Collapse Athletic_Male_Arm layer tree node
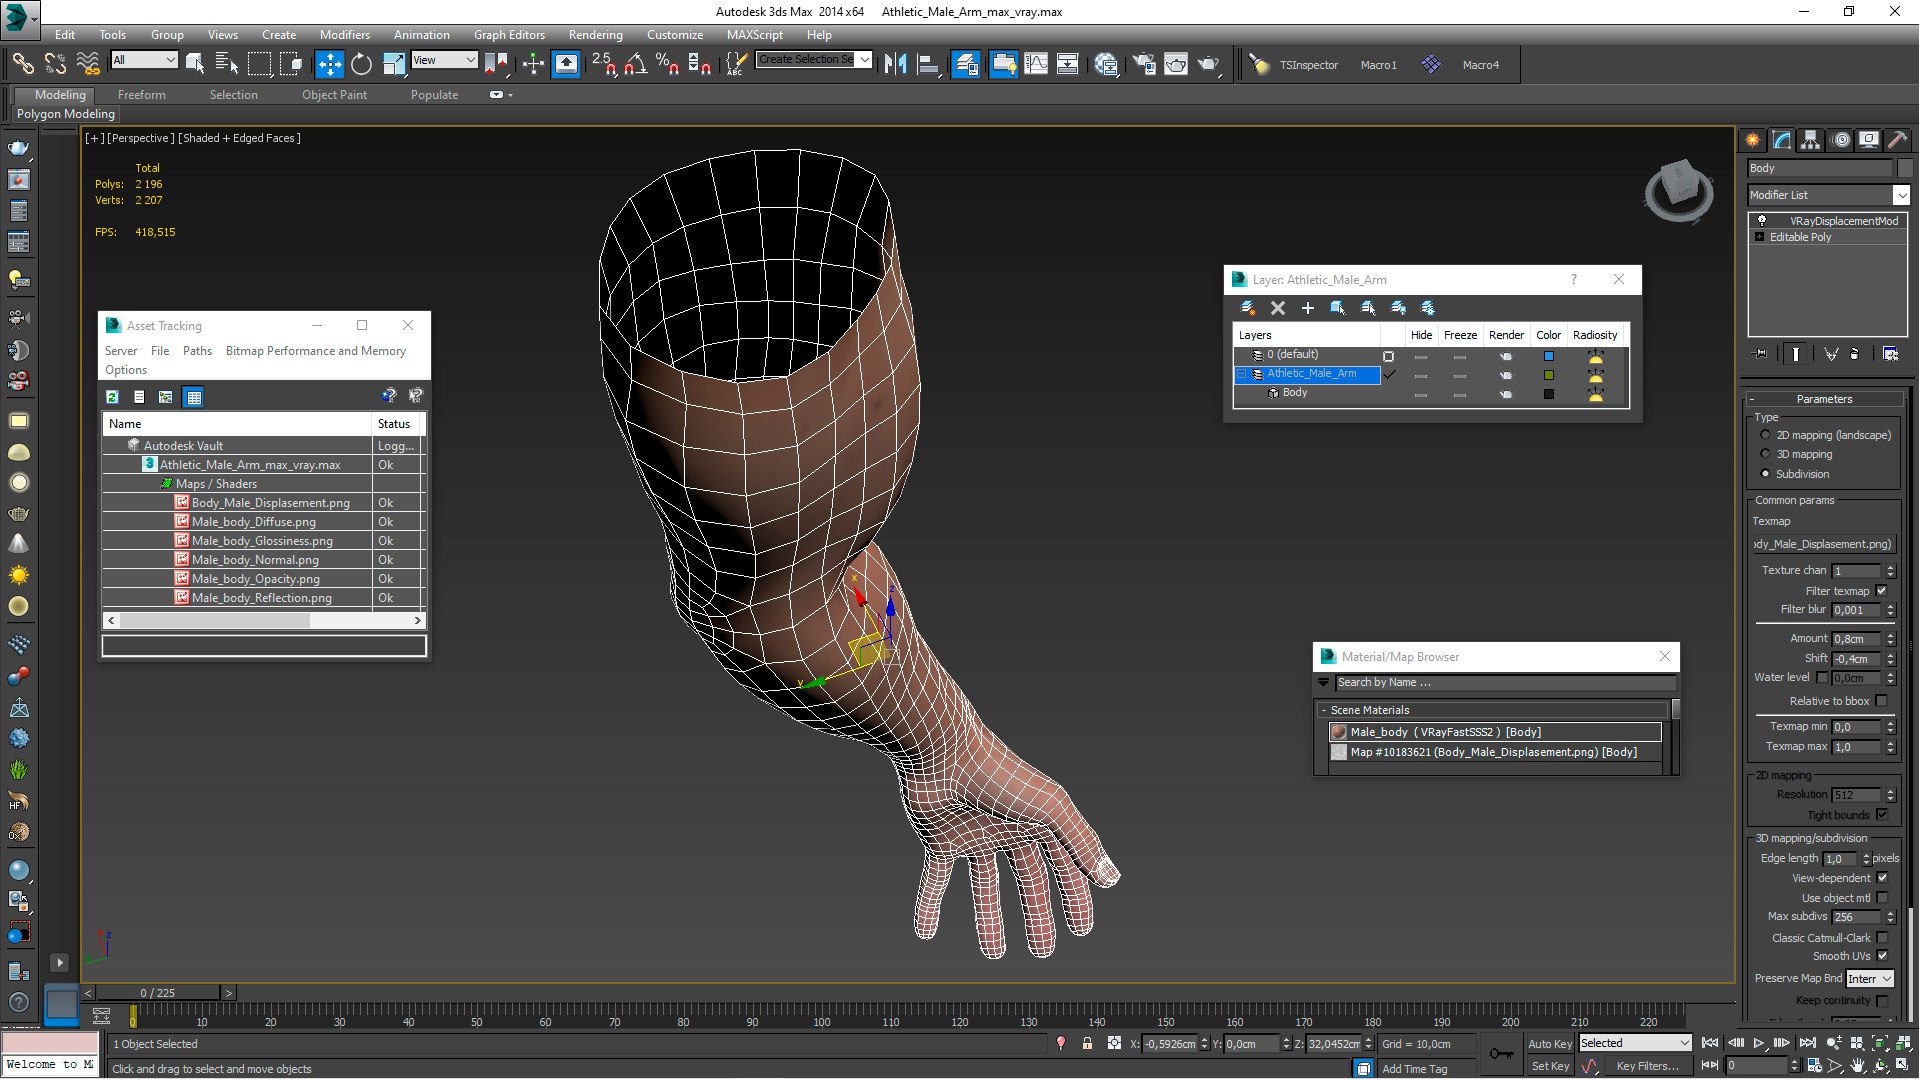The image size is (1920, 1080). pyautogui.click(x=1243, y=374)
